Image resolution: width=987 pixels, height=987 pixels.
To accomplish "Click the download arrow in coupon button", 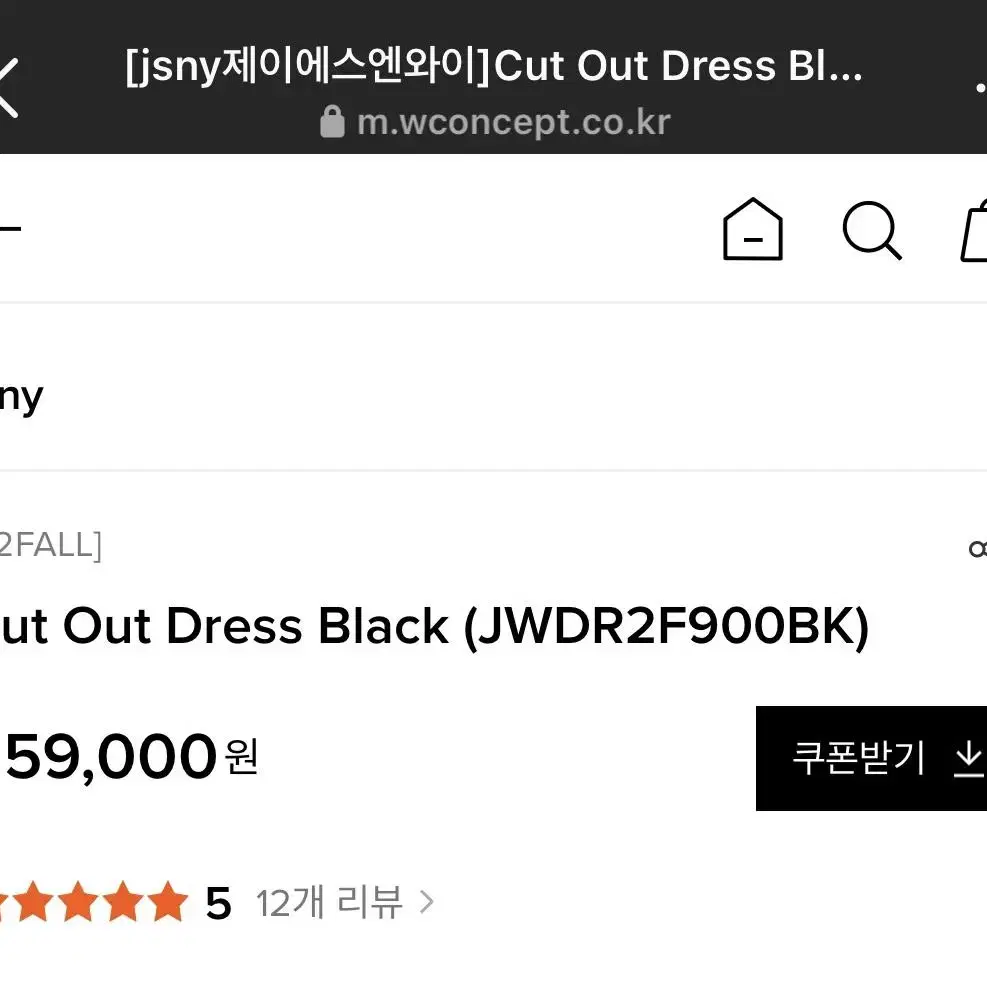I will (968, 759).
